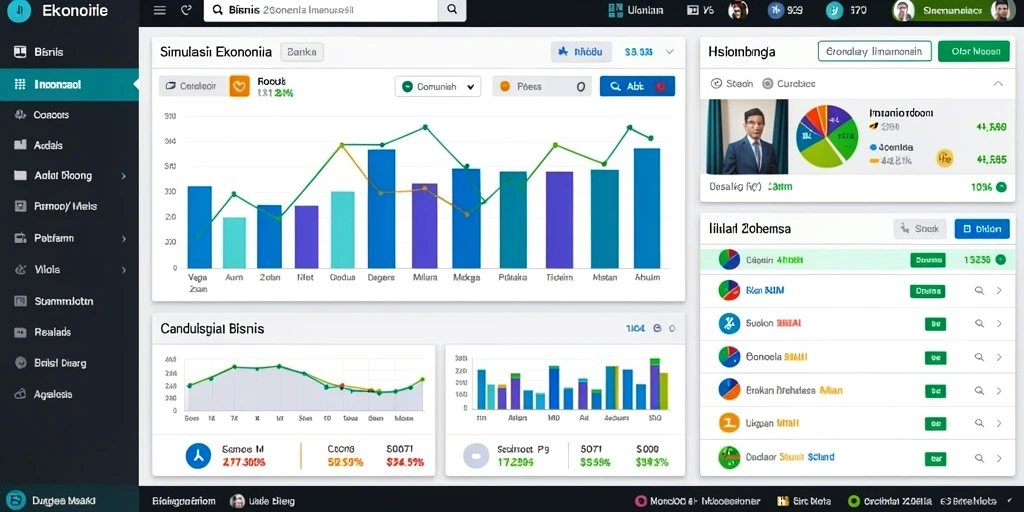Click search magnifier in Bian NIM row

(x=979, y=290)
